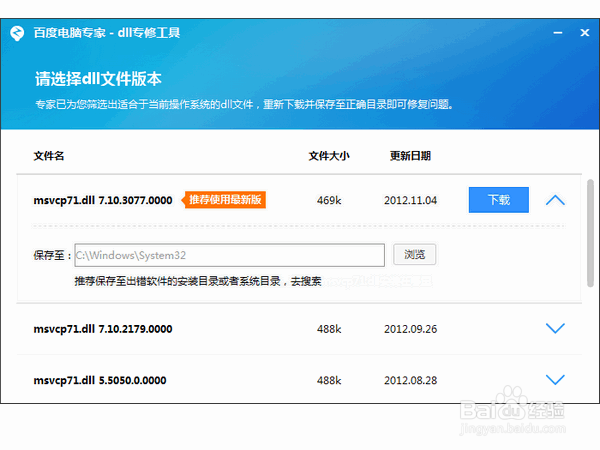The image size is (600, 450).
Task: Click the 推荐保存至出错软件 hint text
Action: (198, 281)
